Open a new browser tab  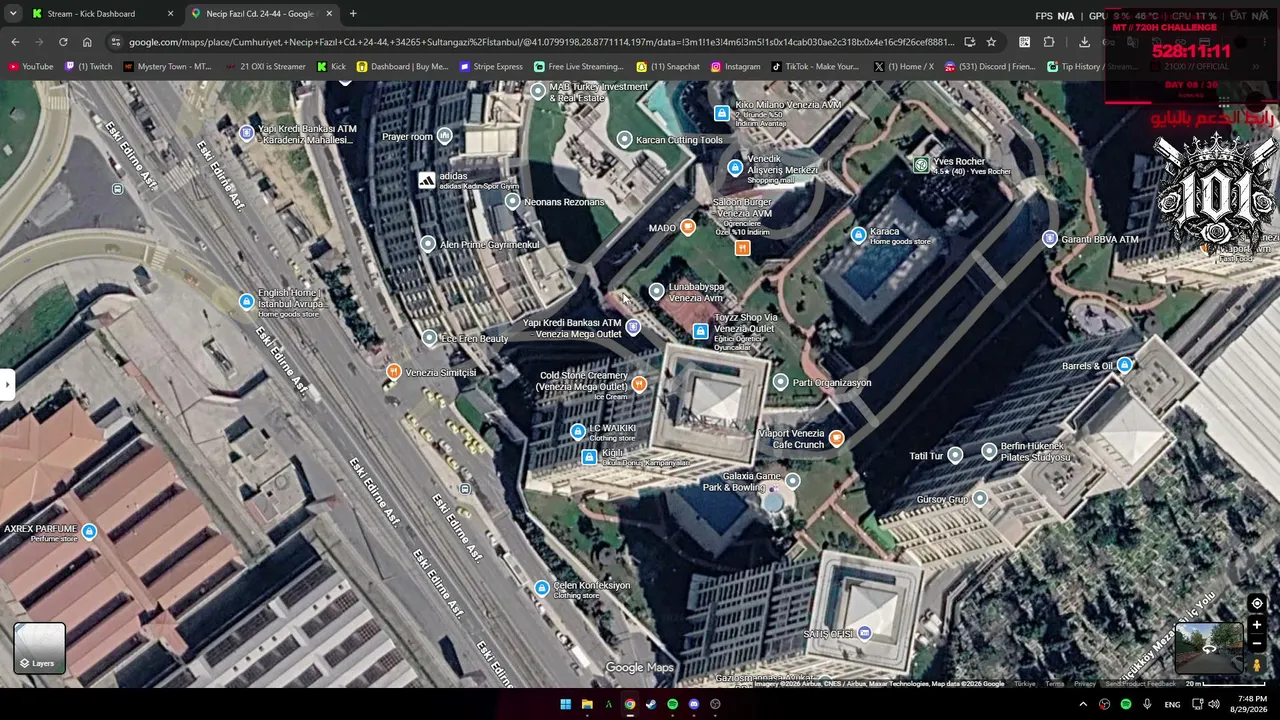tap(353, 14)
